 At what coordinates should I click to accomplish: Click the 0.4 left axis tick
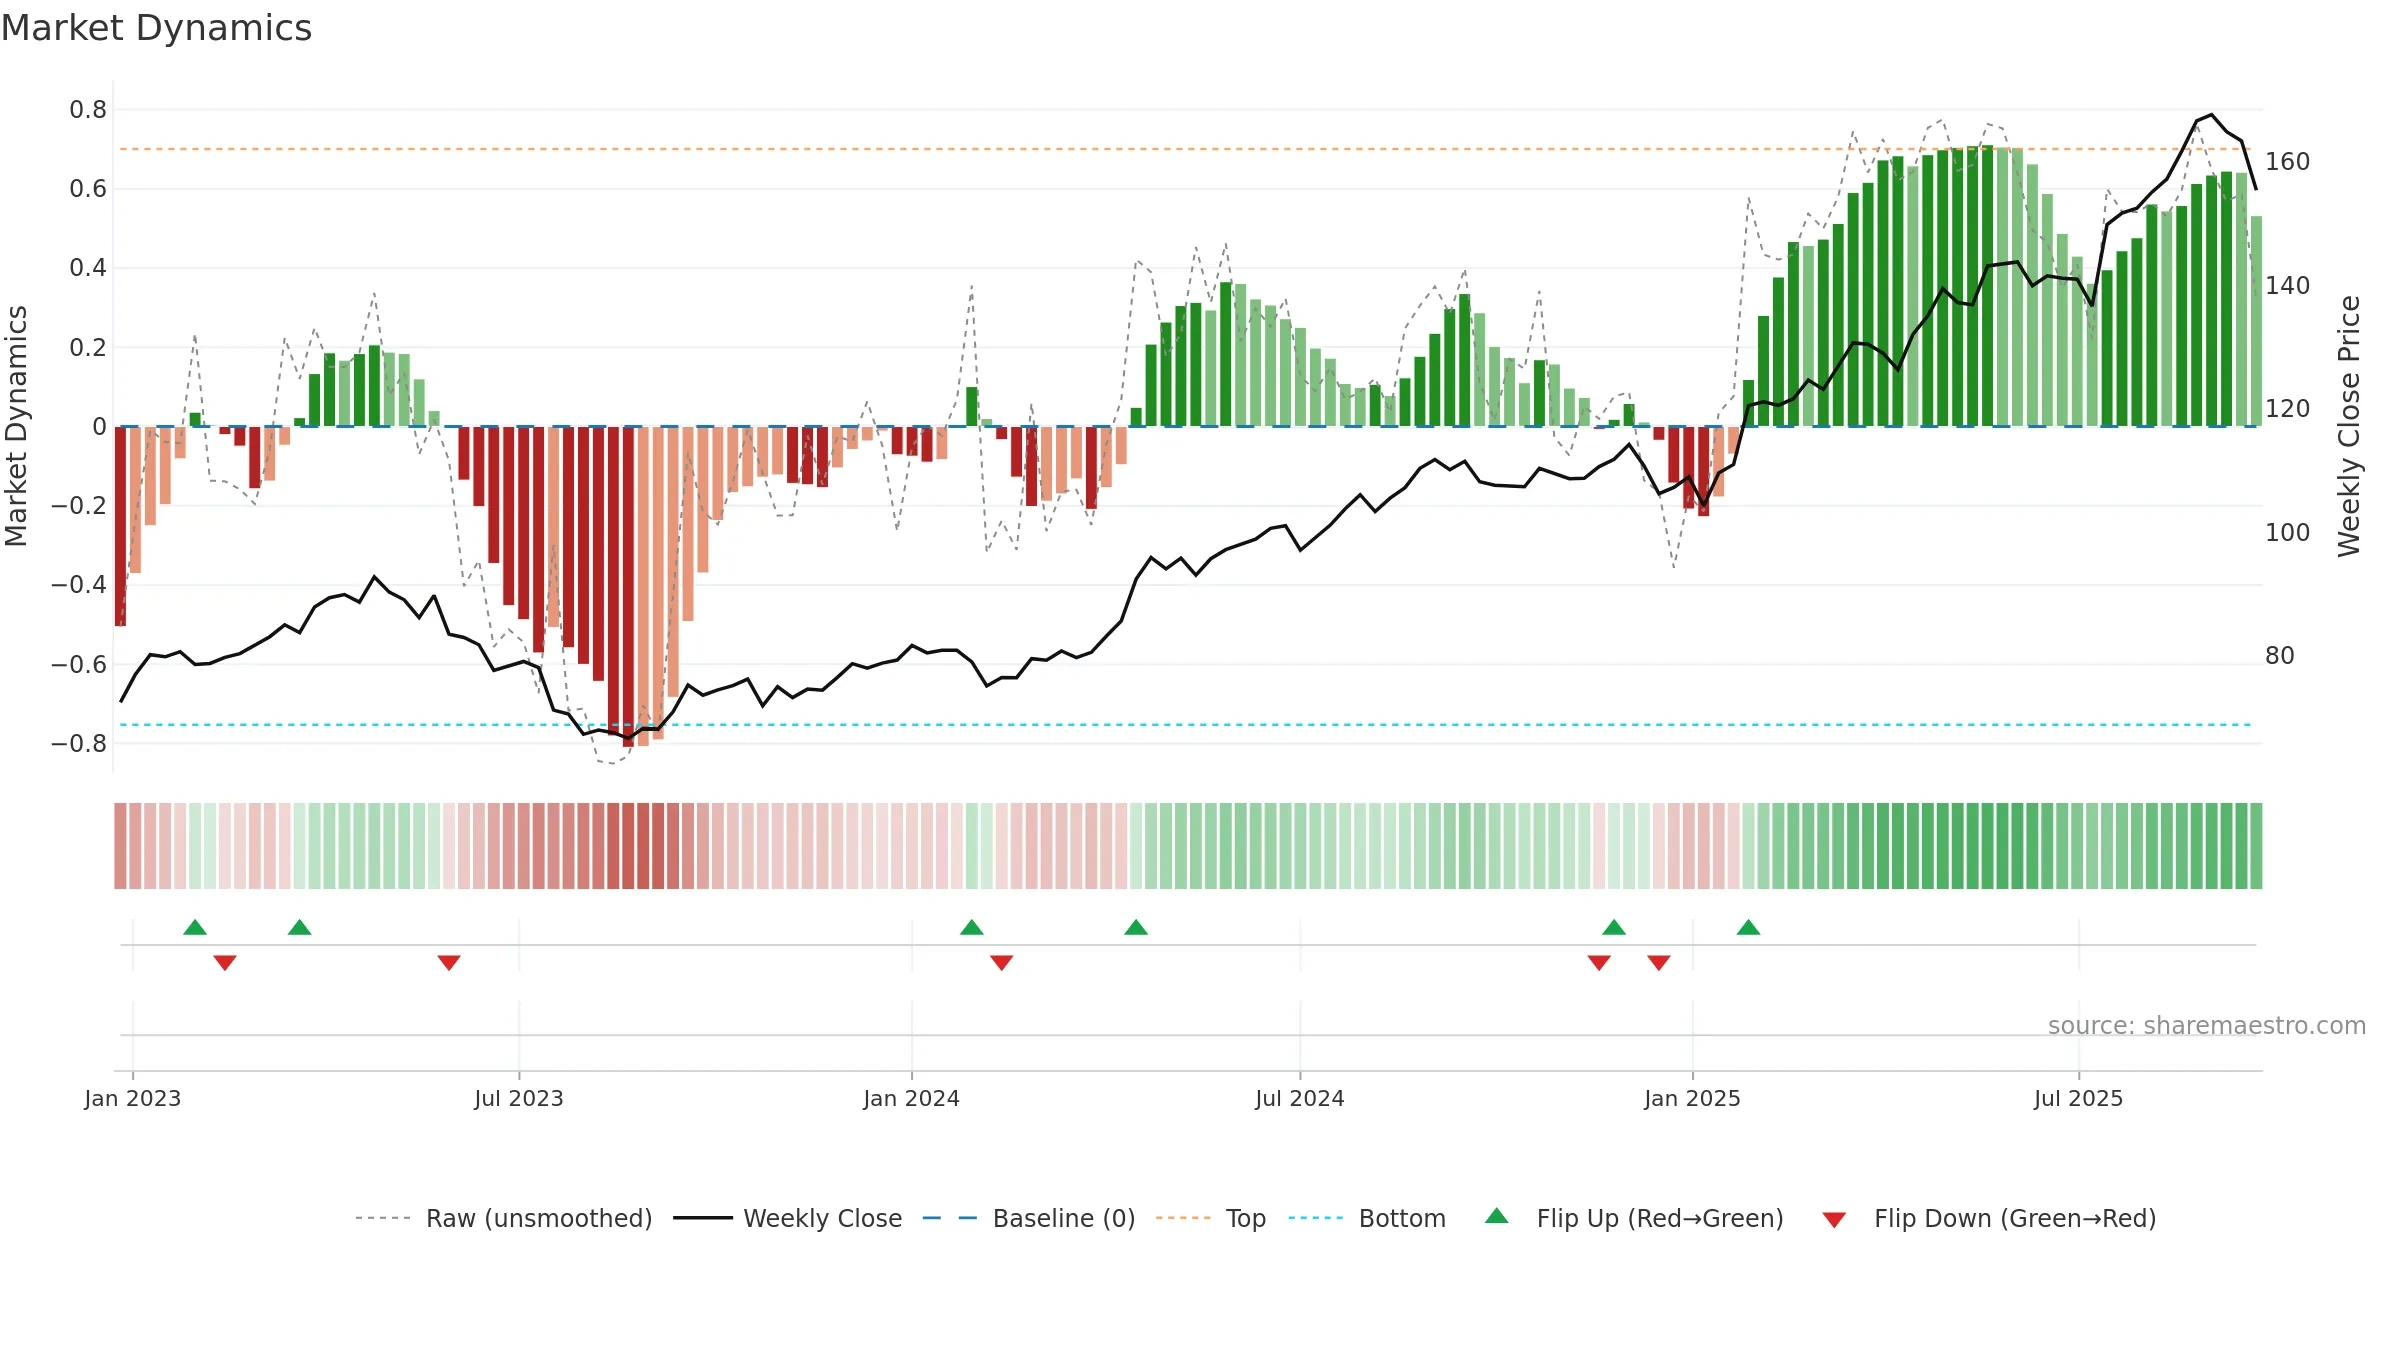pos(88,268)
